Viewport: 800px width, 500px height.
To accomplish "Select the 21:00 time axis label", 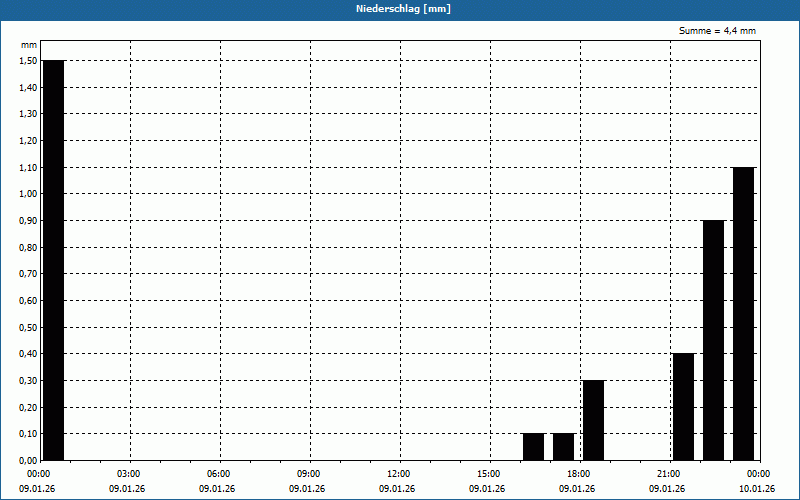I will click(x=668, y=474).
